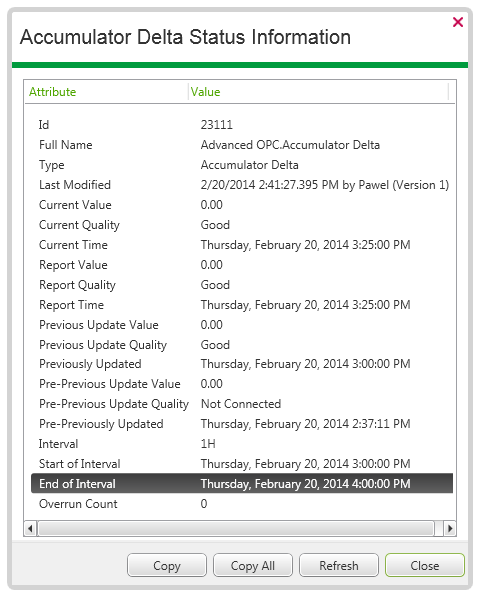Select the Report Time row
This screenshot has width=480, height=597.
click(x=242, y=305)
